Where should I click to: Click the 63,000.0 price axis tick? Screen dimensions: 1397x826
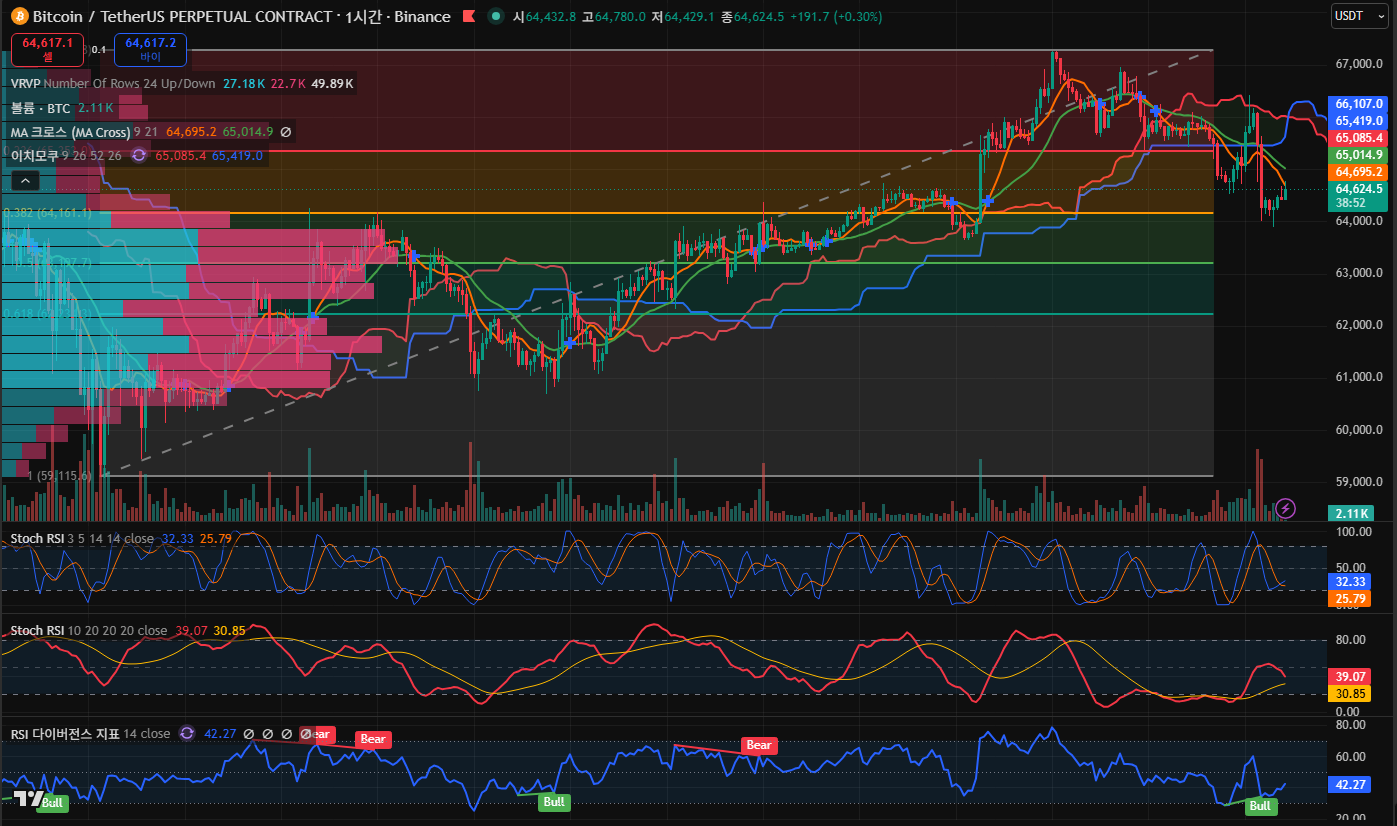point(1359,273)
